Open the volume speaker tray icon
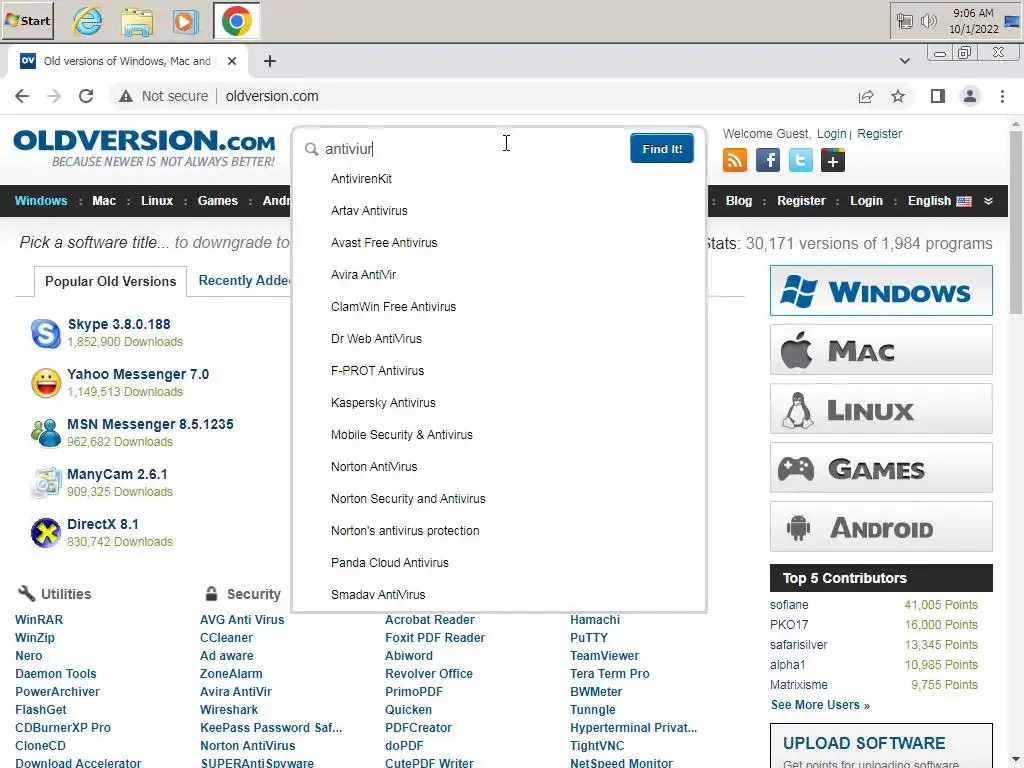This screenshot has height=768, width=1024. pos(929,22)
